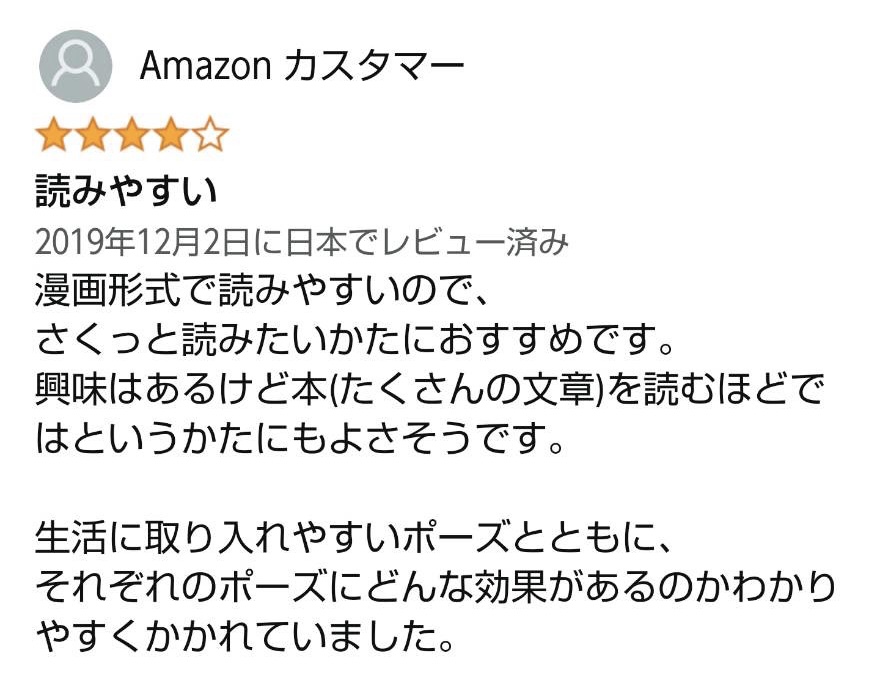880x675 pixels.
Task: Click the first orange rating star
Action: point(54,135)
